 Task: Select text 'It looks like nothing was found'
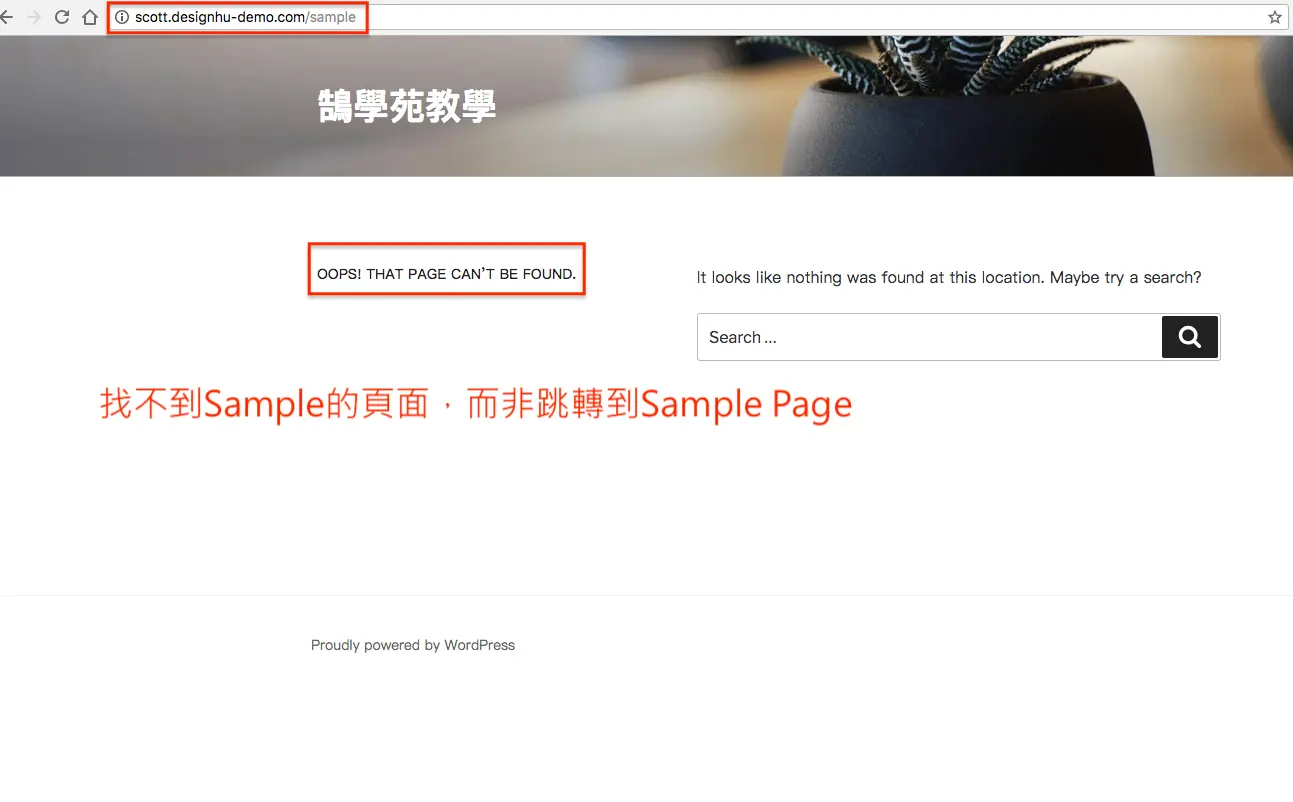coord(810,277)
